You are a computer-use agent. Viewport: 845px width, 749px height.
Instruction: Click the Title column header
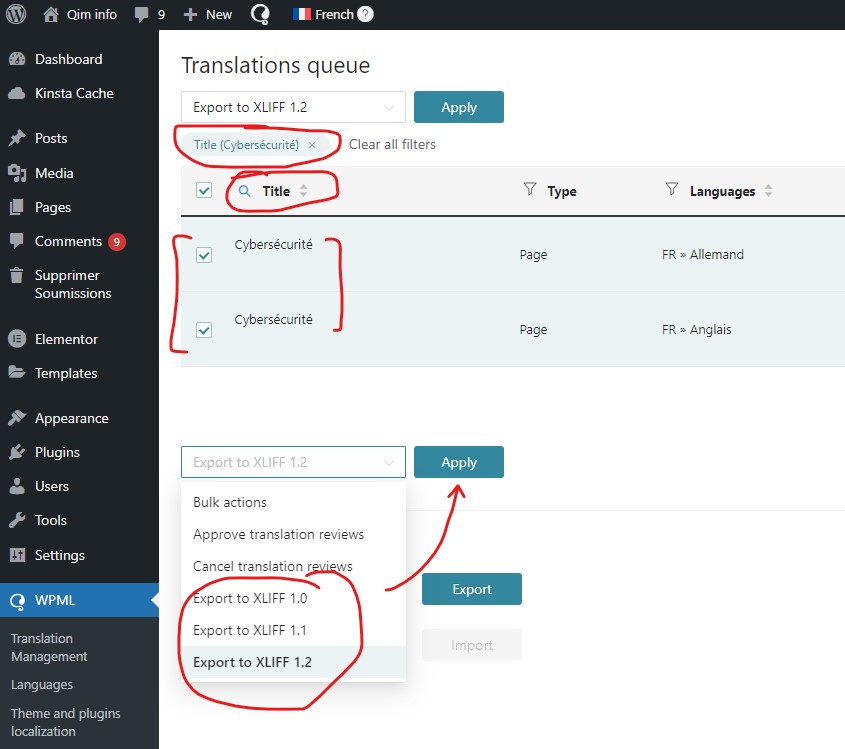(276, 191)
